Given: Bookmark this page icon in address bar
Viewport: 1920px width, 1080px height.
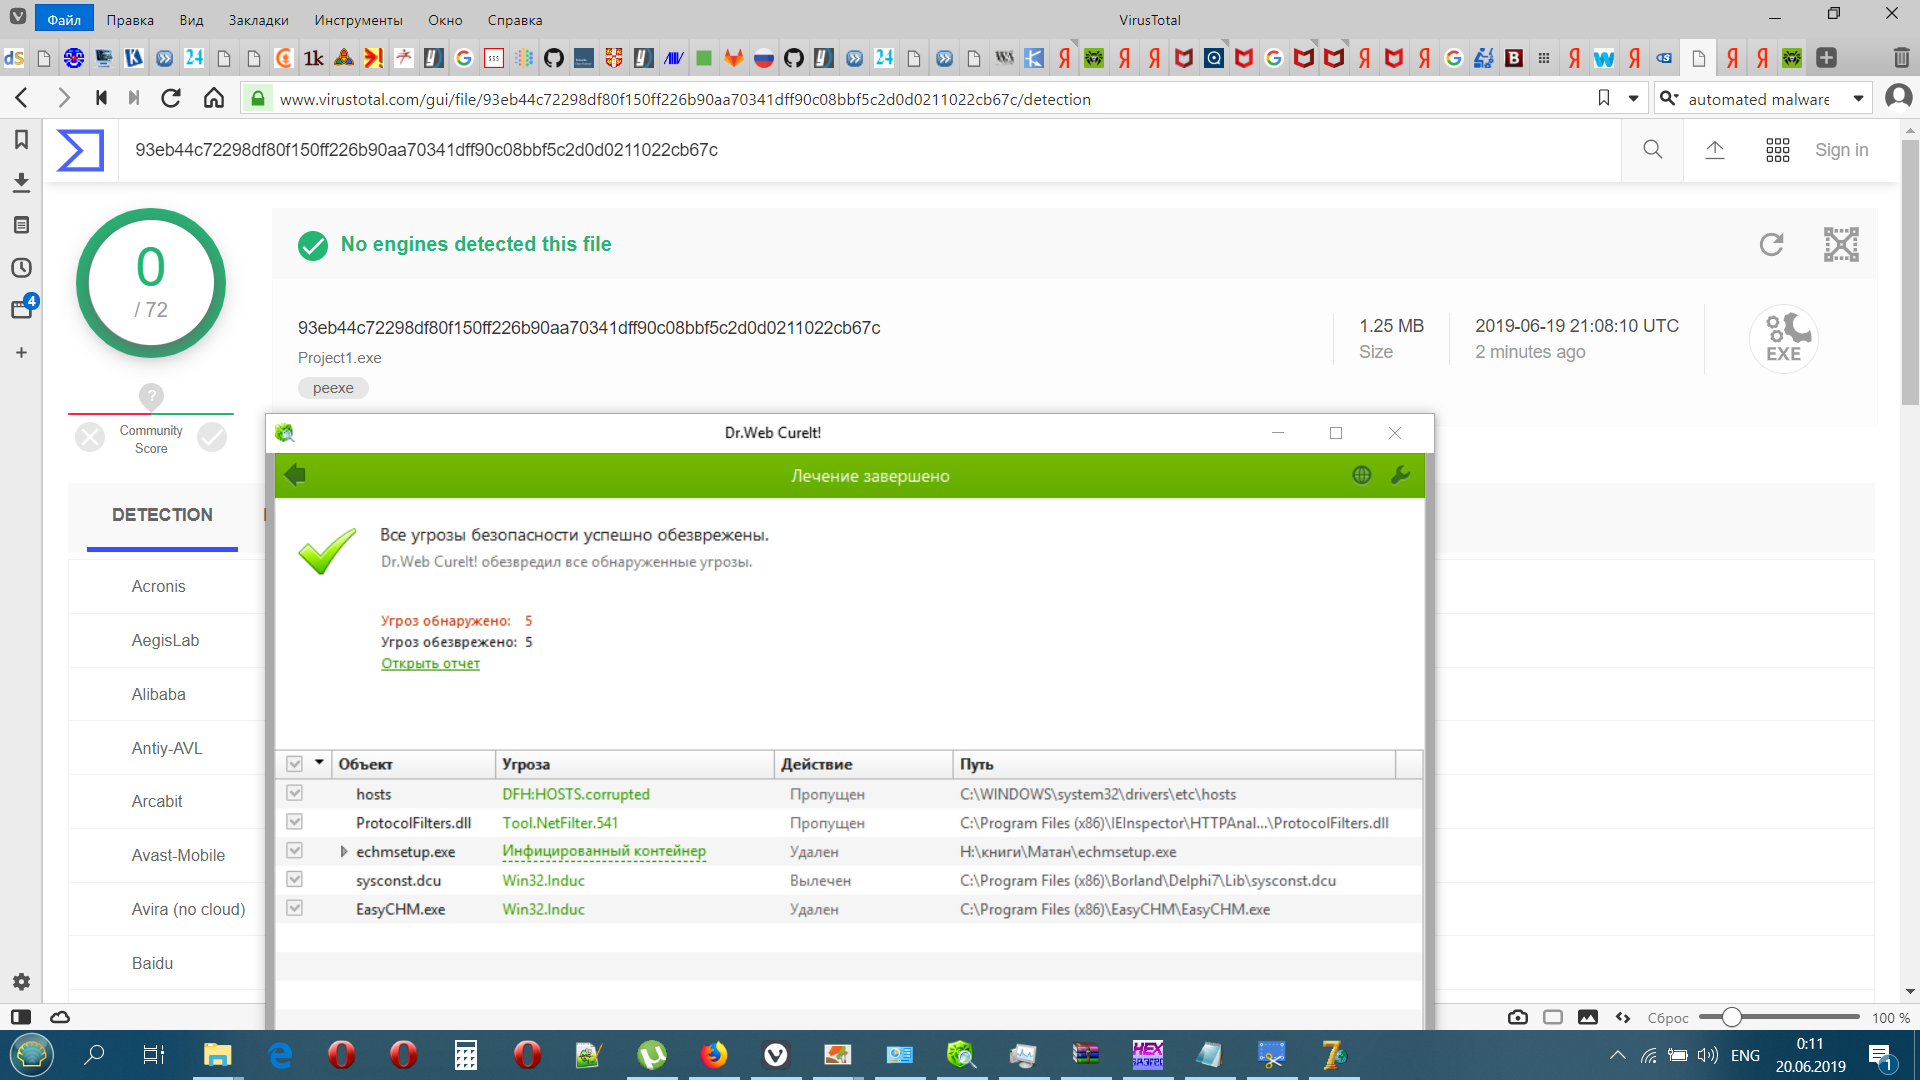Looking at the screenshot, I should [1604, 98].
